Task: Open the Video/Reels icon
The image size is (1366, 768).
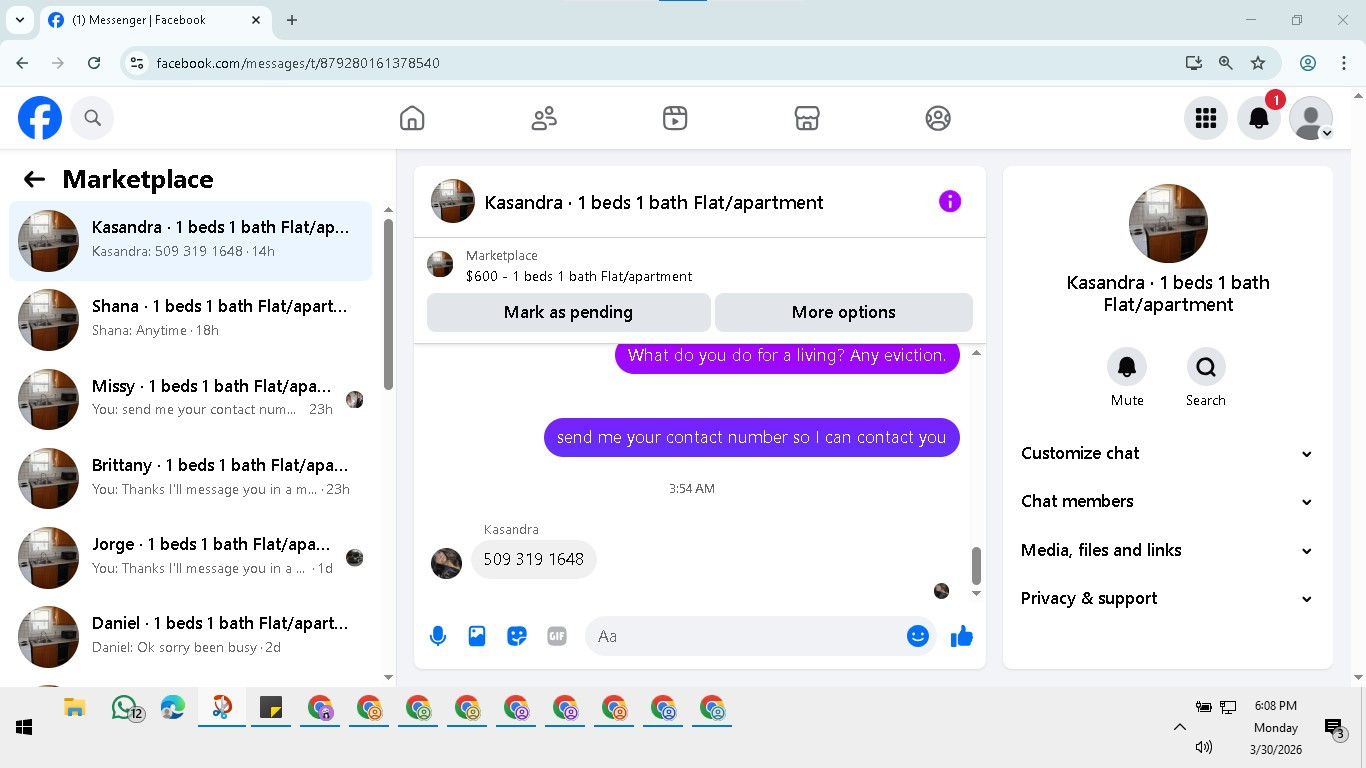Action: pyautogui.click(x=675, y=118)
